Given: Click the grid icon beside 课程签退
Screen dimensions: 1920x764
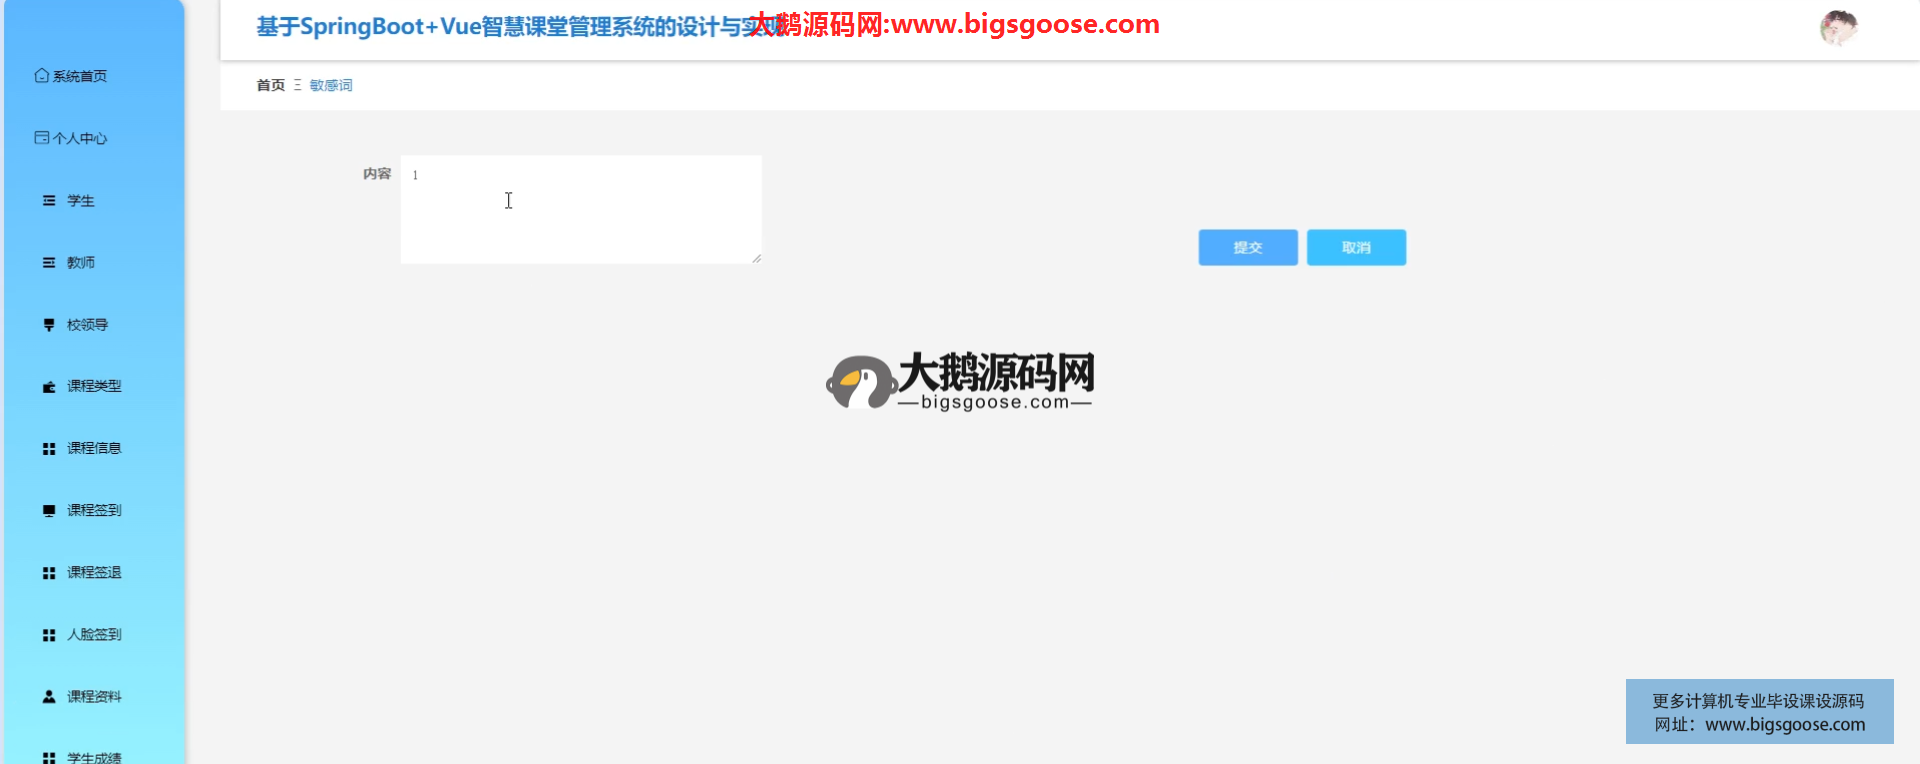Looking at the screenshot, I should [x=49, y=573].
